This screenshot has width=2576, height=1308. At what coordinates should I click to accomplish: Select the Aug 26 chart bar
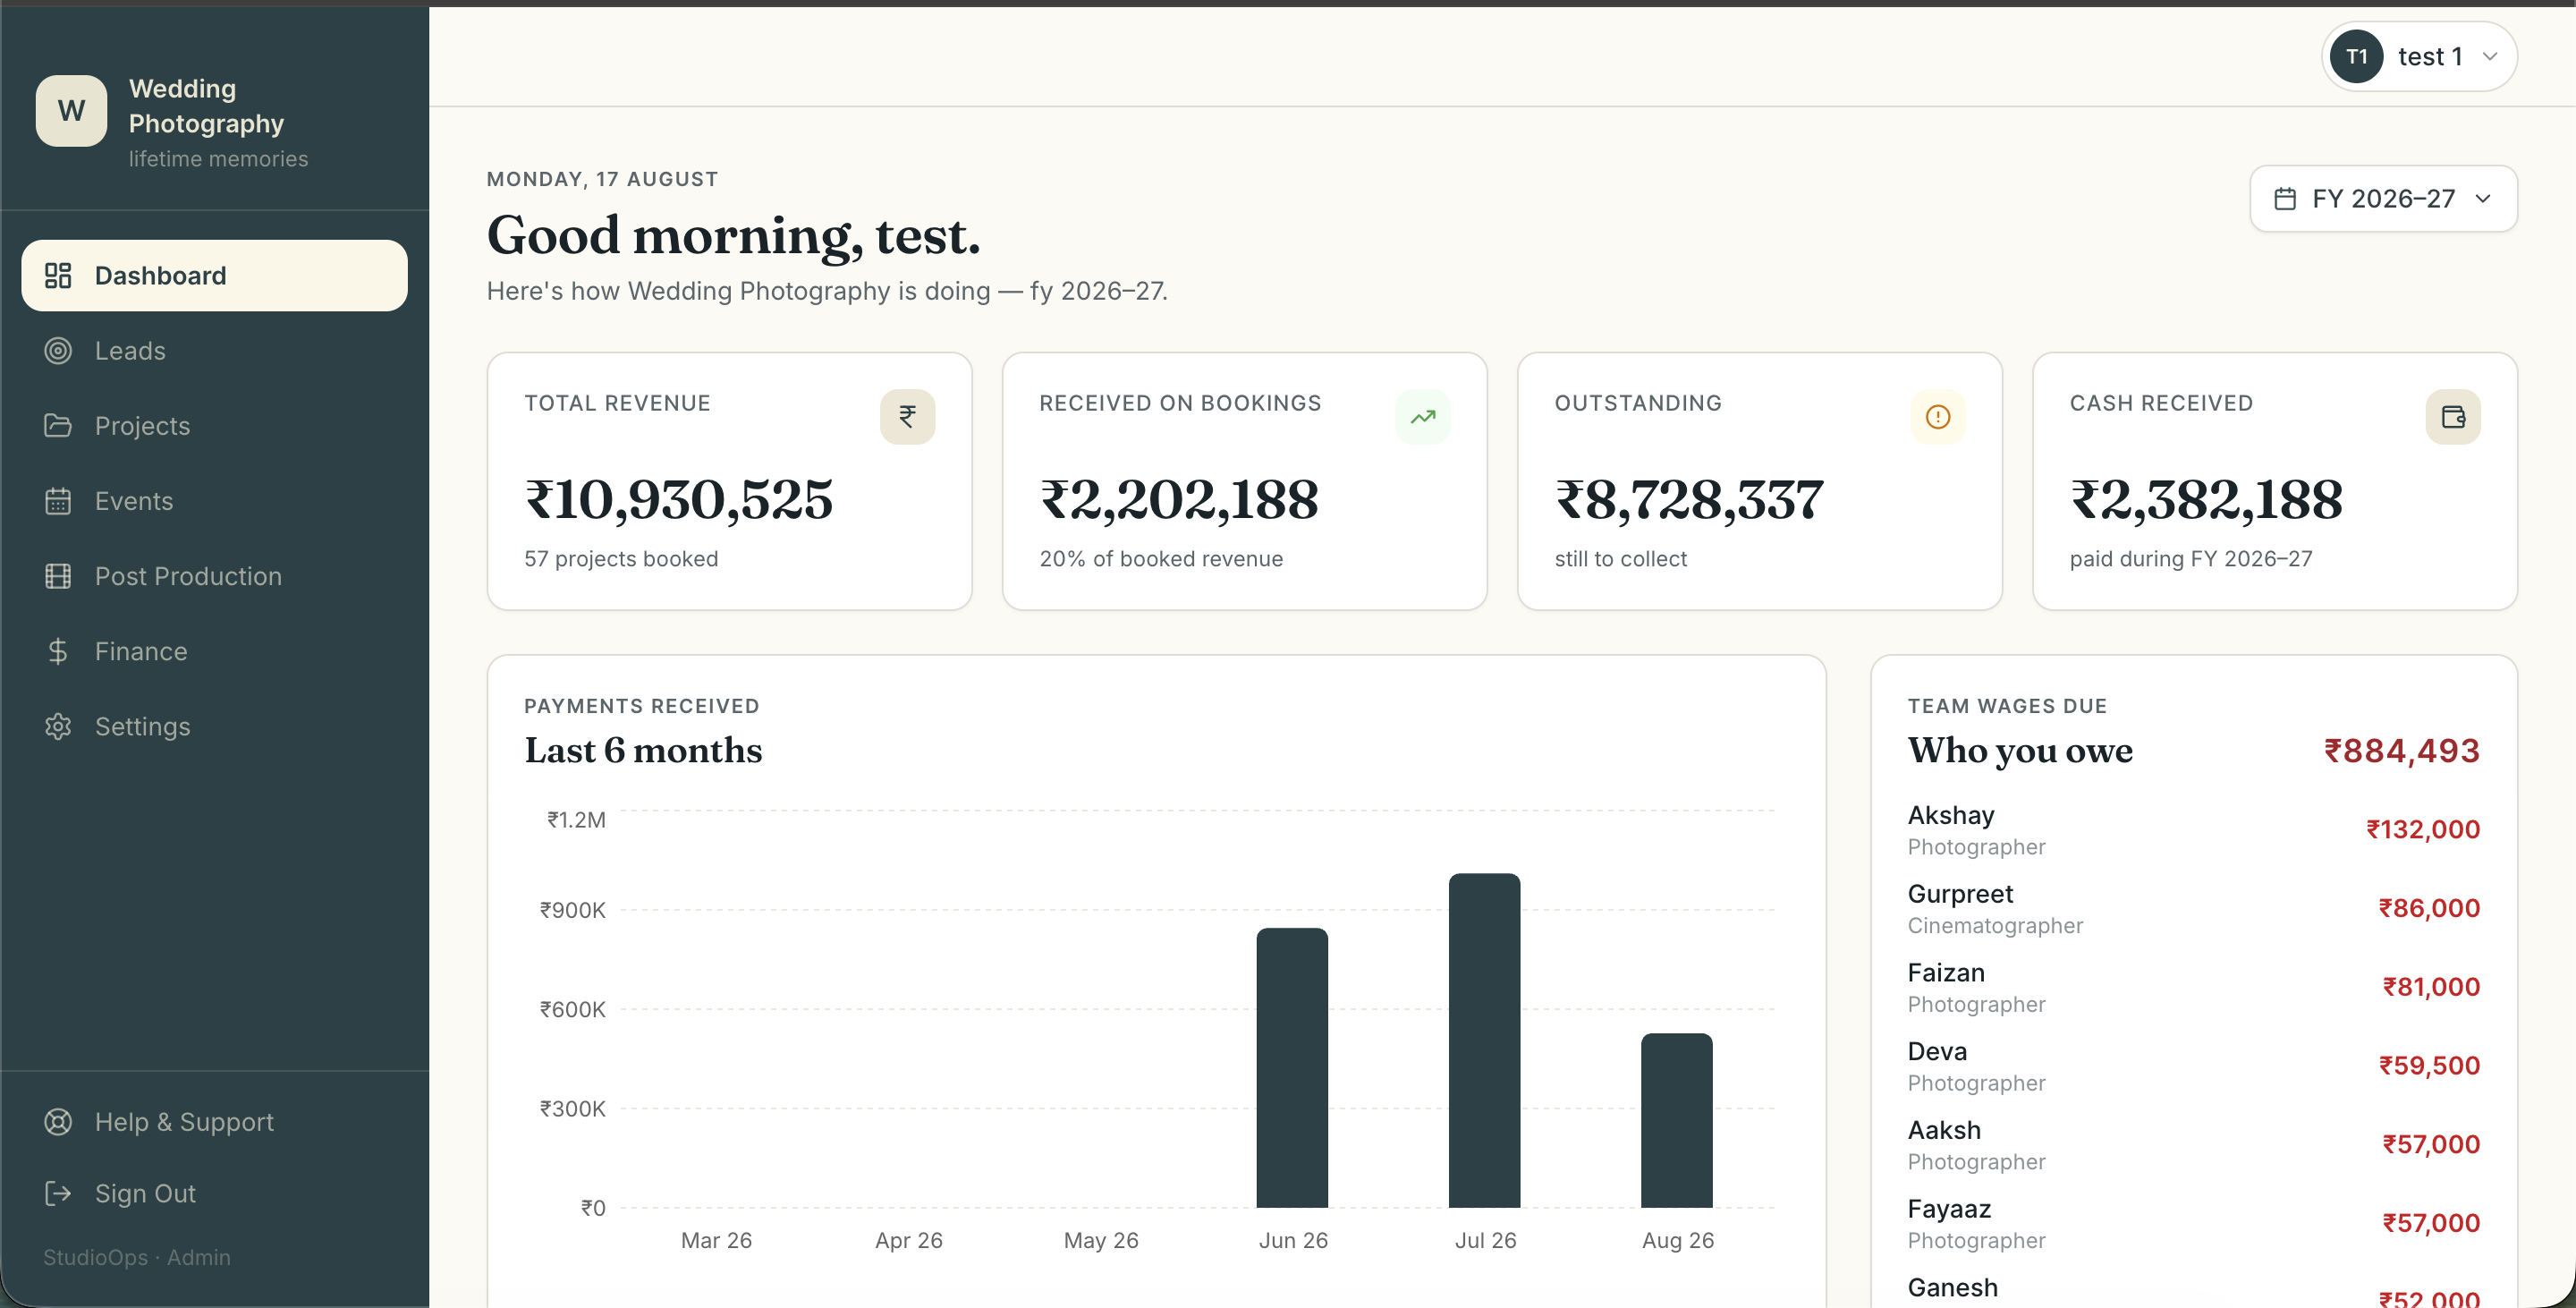(x=1676, y=1120)
